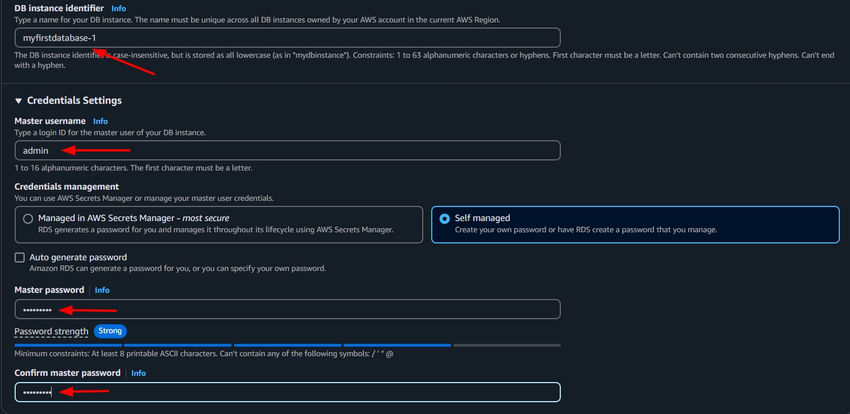
Task: Select the Self managed radio button
Action: click(444, 218)
